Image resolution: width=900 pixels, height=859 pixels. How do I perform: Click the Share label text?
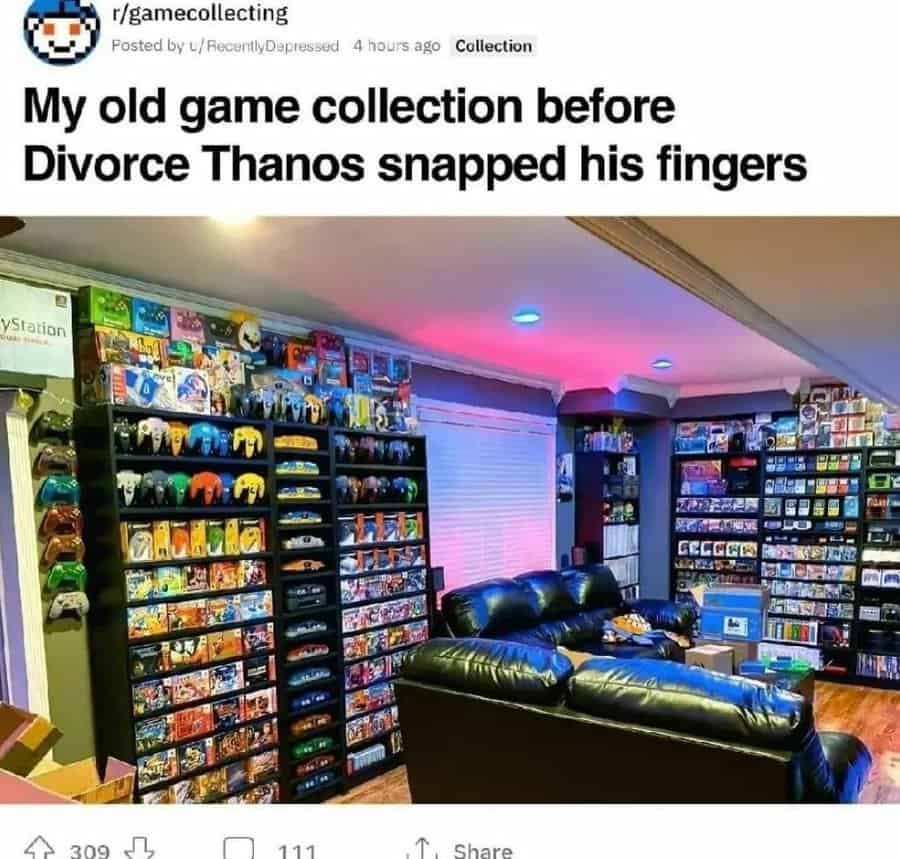[483, 850]
